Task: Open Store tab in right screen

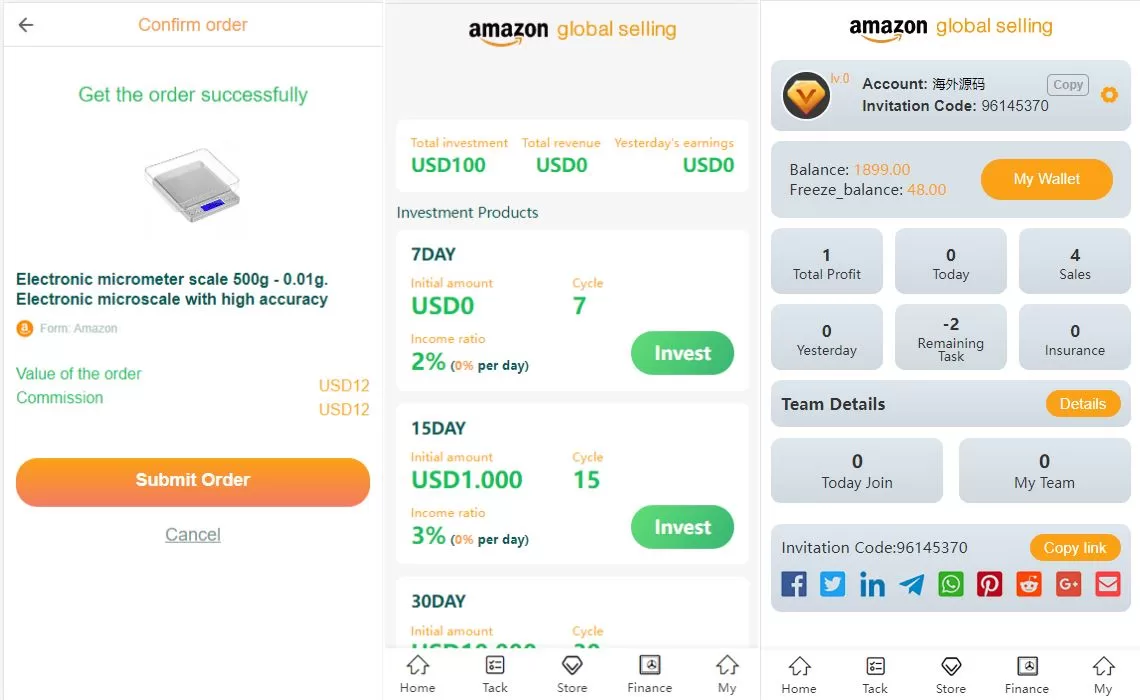Action: coord(951,674)
